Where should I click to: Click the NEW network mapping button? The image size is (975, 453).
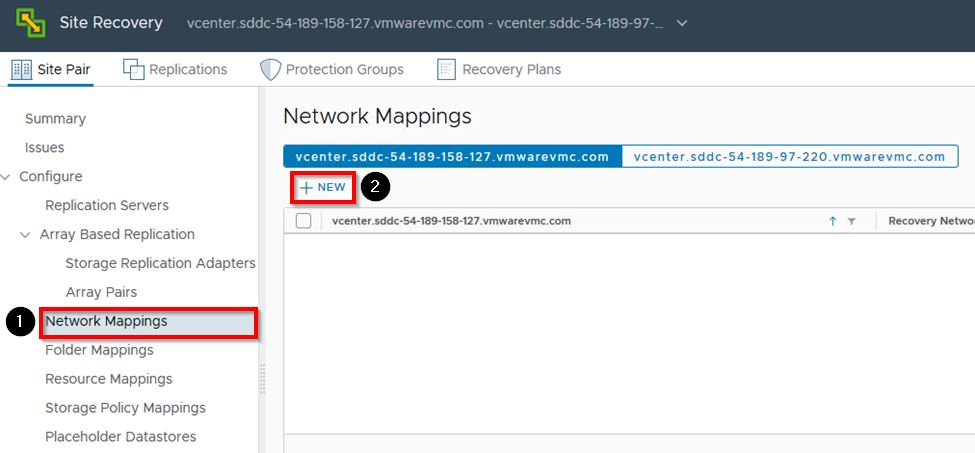click(x=323, y=187)
